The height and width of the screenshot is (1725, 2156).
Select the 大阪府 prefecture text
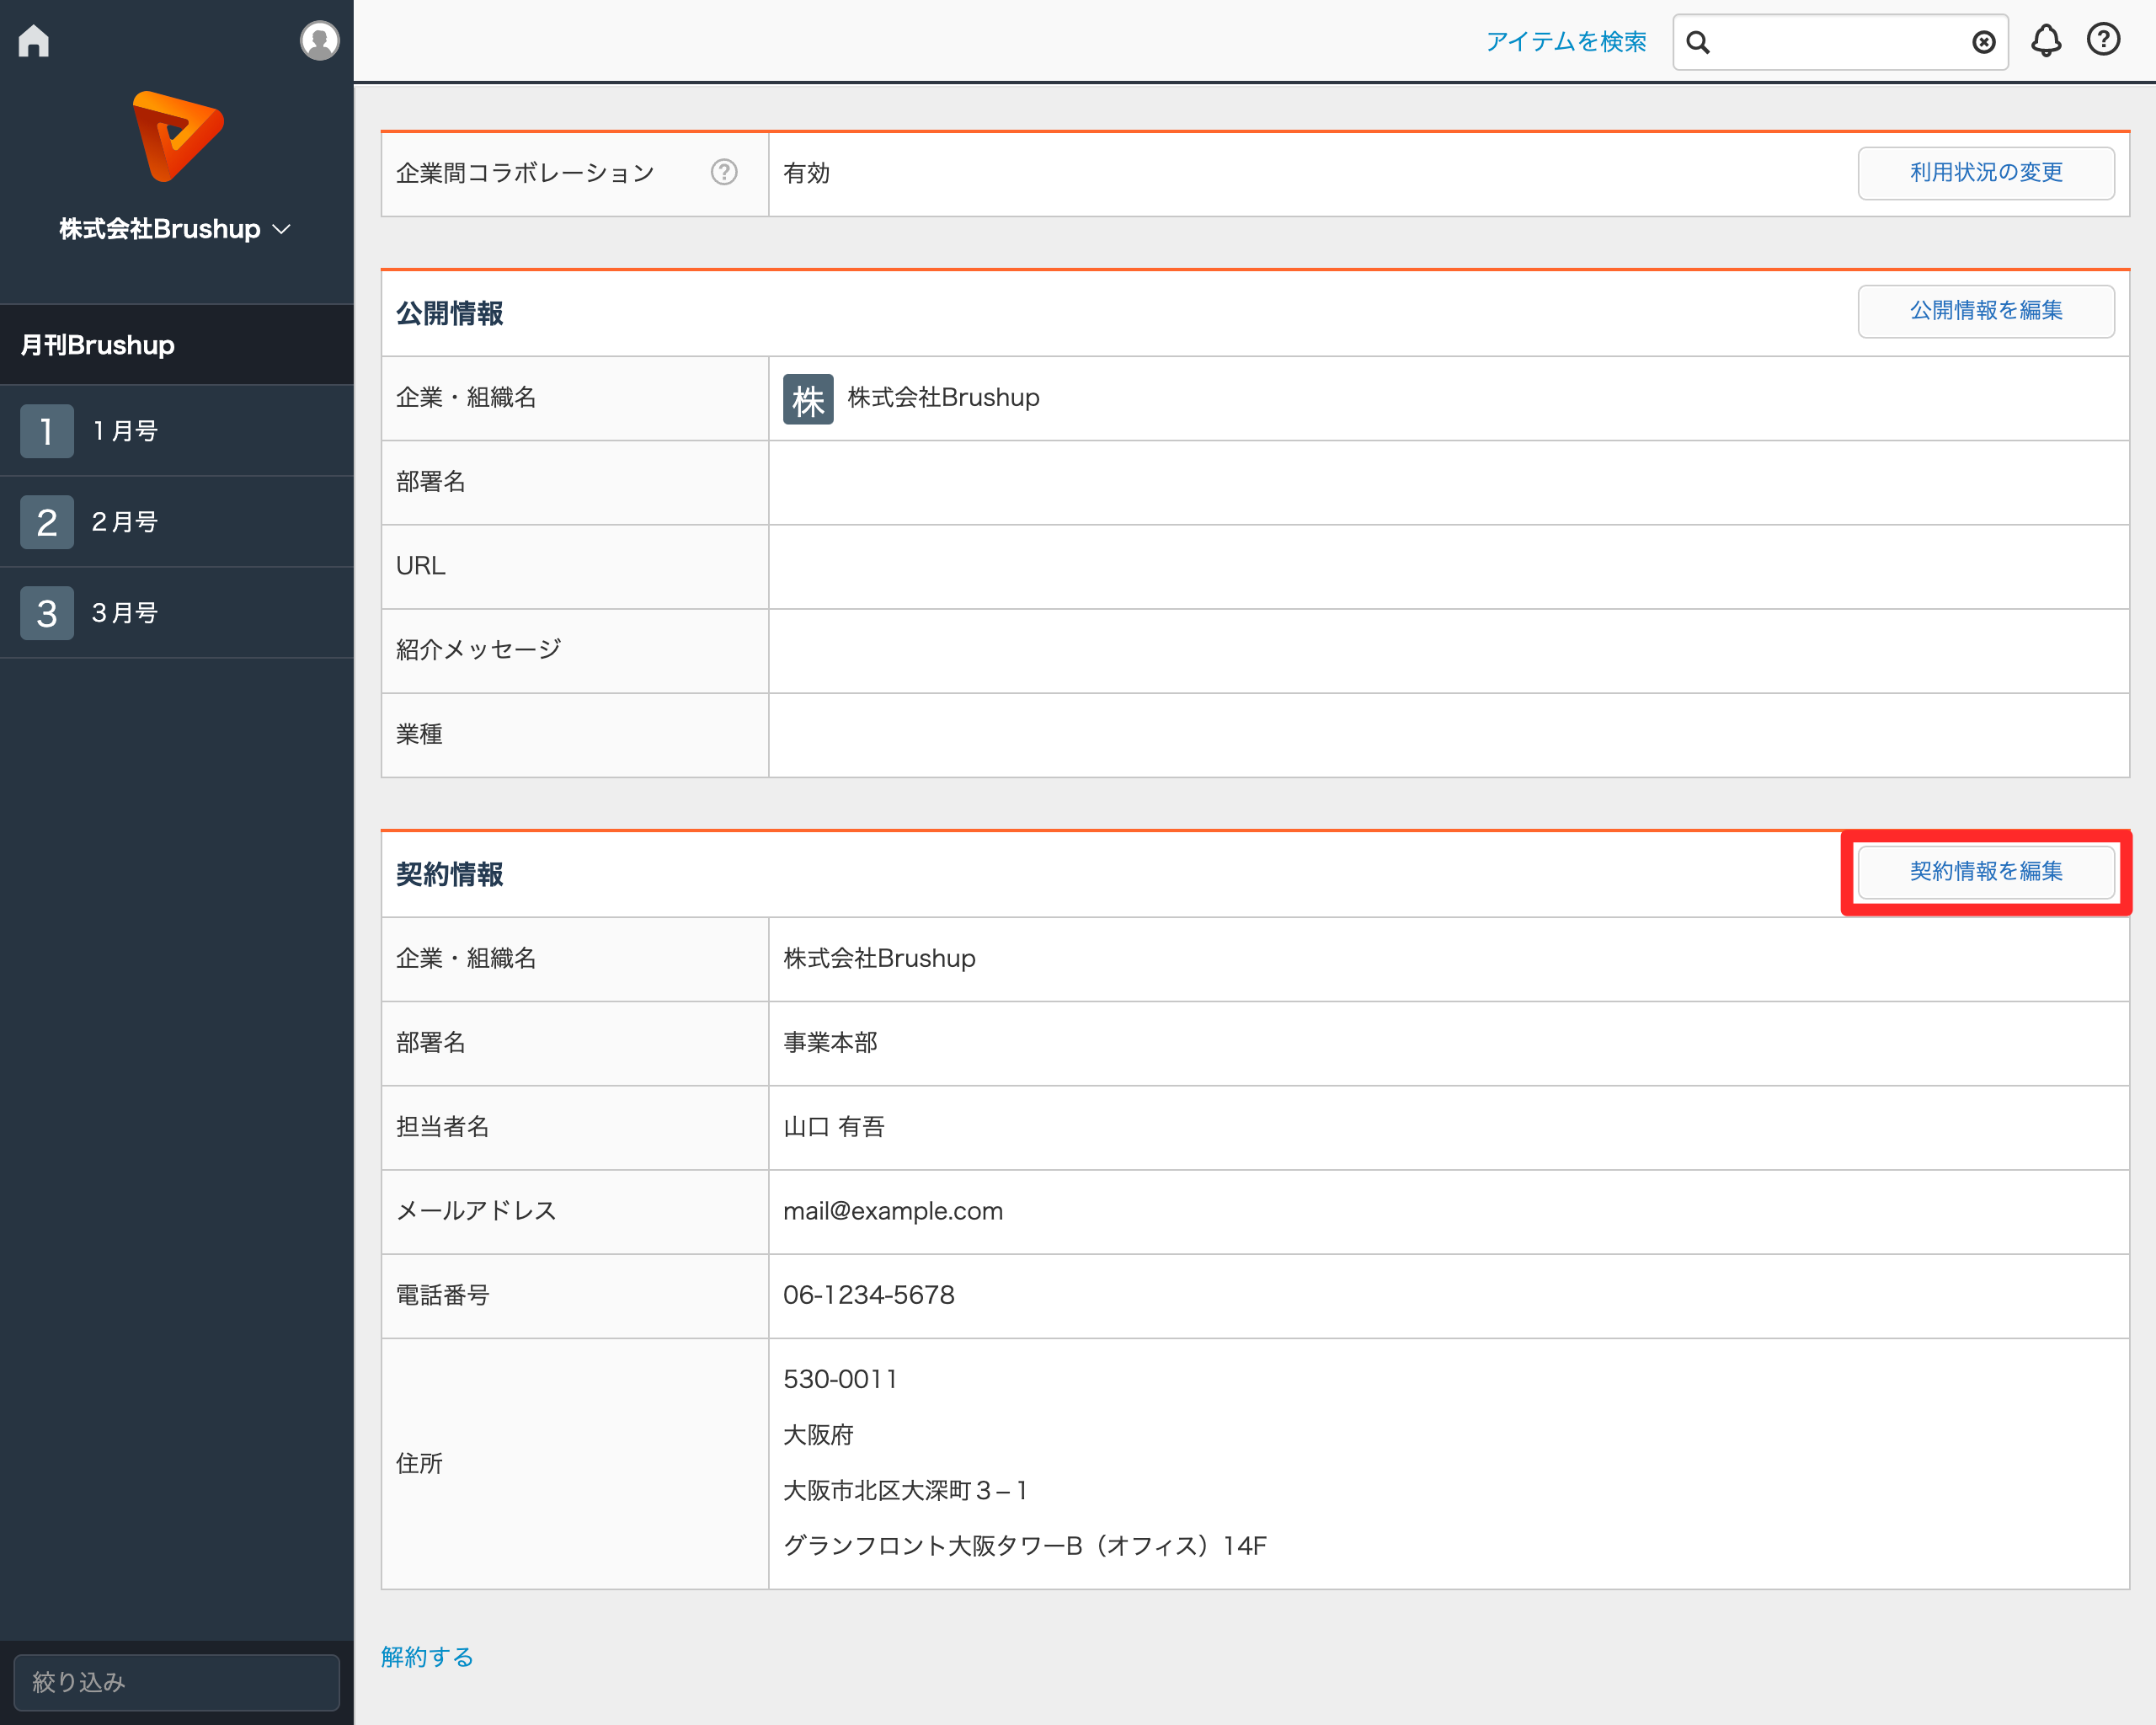818,1435
